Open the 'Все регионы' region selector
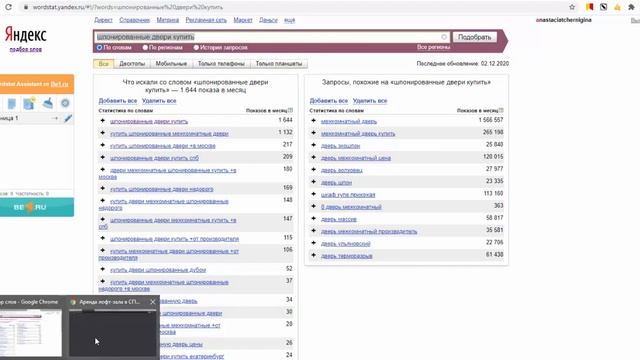 coord(433,47)
